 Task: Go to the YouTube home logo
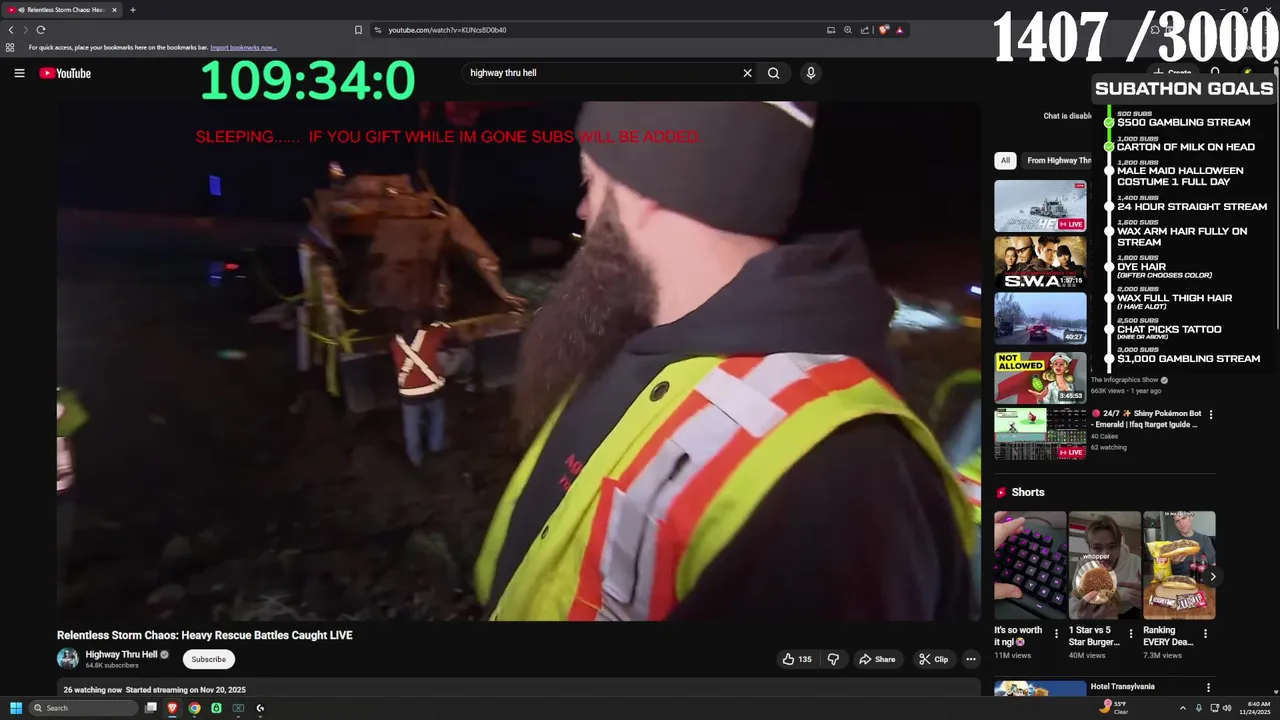[65, 73]
